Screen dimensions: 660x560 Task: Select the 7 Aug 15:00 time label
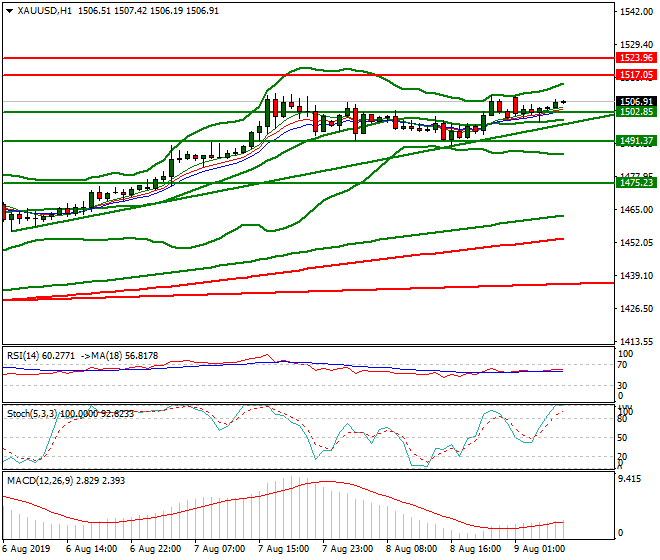(x=283, y=549)
